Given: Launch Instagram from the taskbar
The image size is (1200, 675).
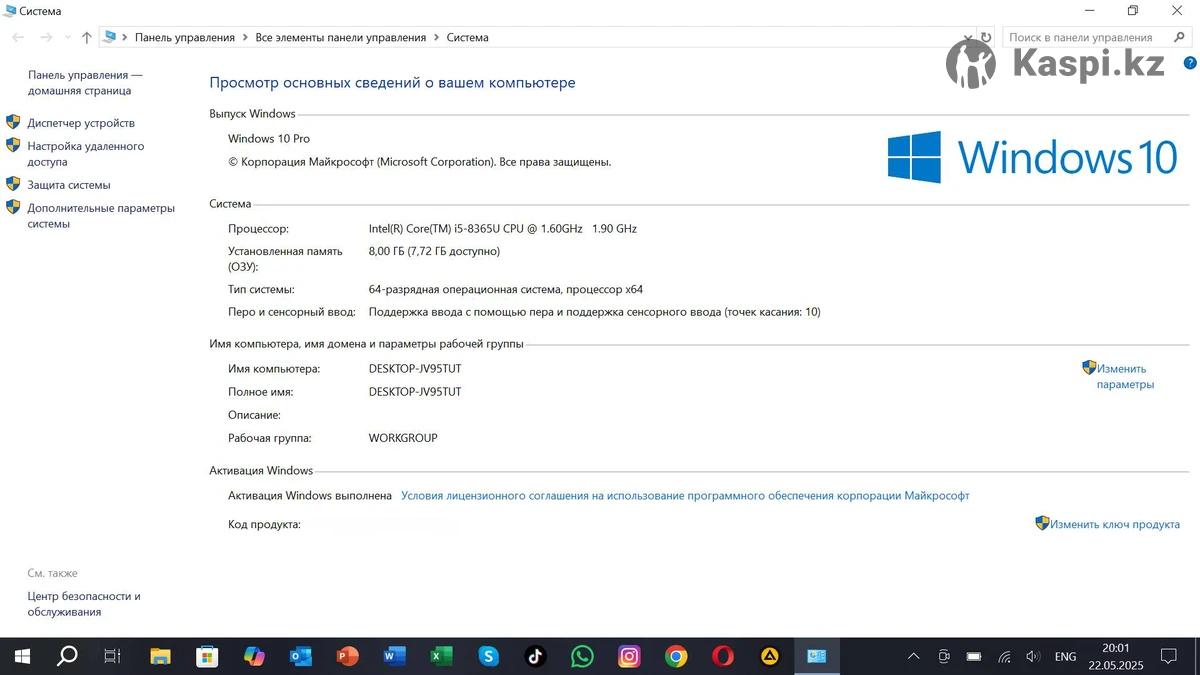Looking at the screenshot, I should click(x=629, y=657).
